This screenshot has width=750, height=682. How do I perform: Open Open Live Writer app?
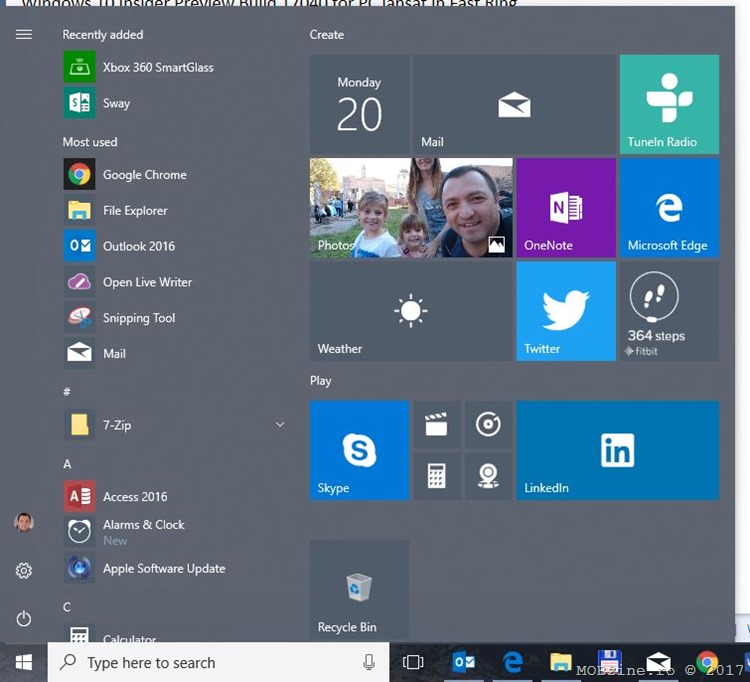[x=175, y=282]
